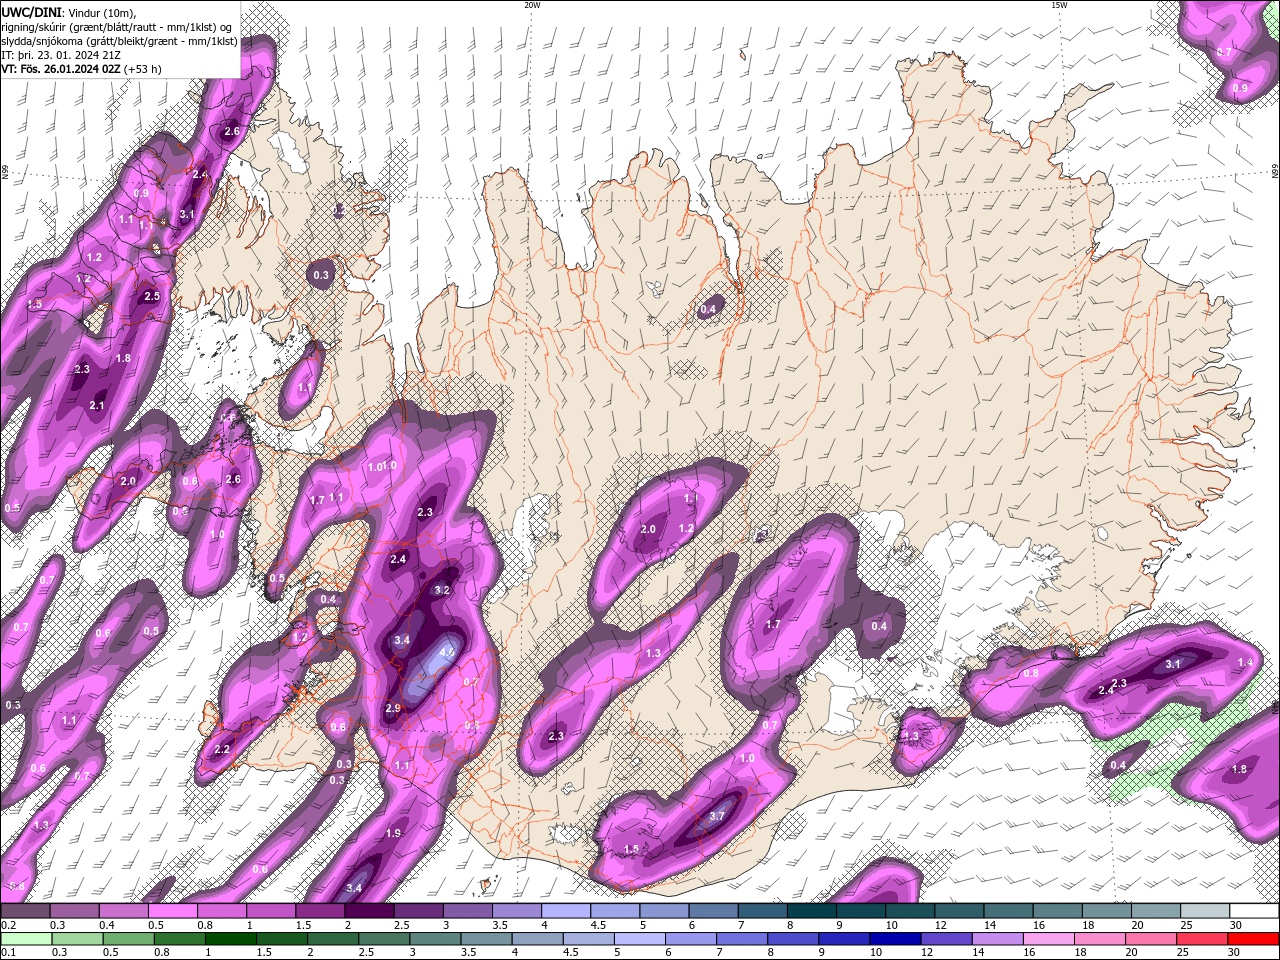Click the 1.5 label under the snow legend
This screenshot has width=1280, height=960.
pyautogui.click(x=302, y=925)
